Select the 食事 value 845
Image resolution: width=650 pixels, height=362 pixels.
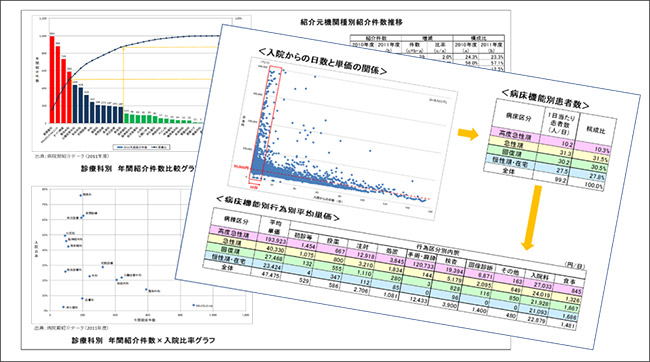[575, 292]
